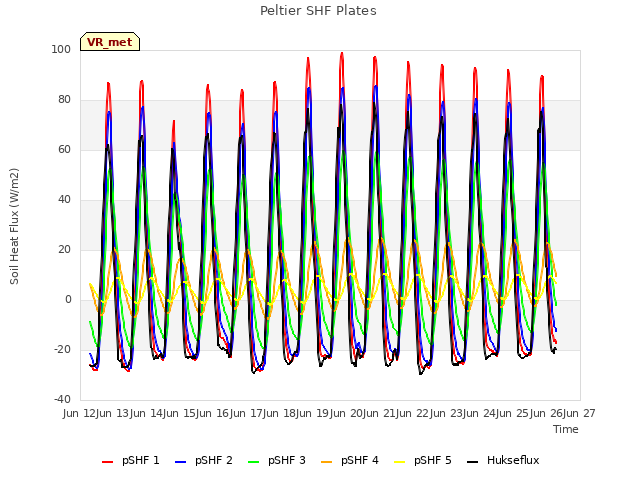Click the -20 y-axis tick label

coord(62,349)
